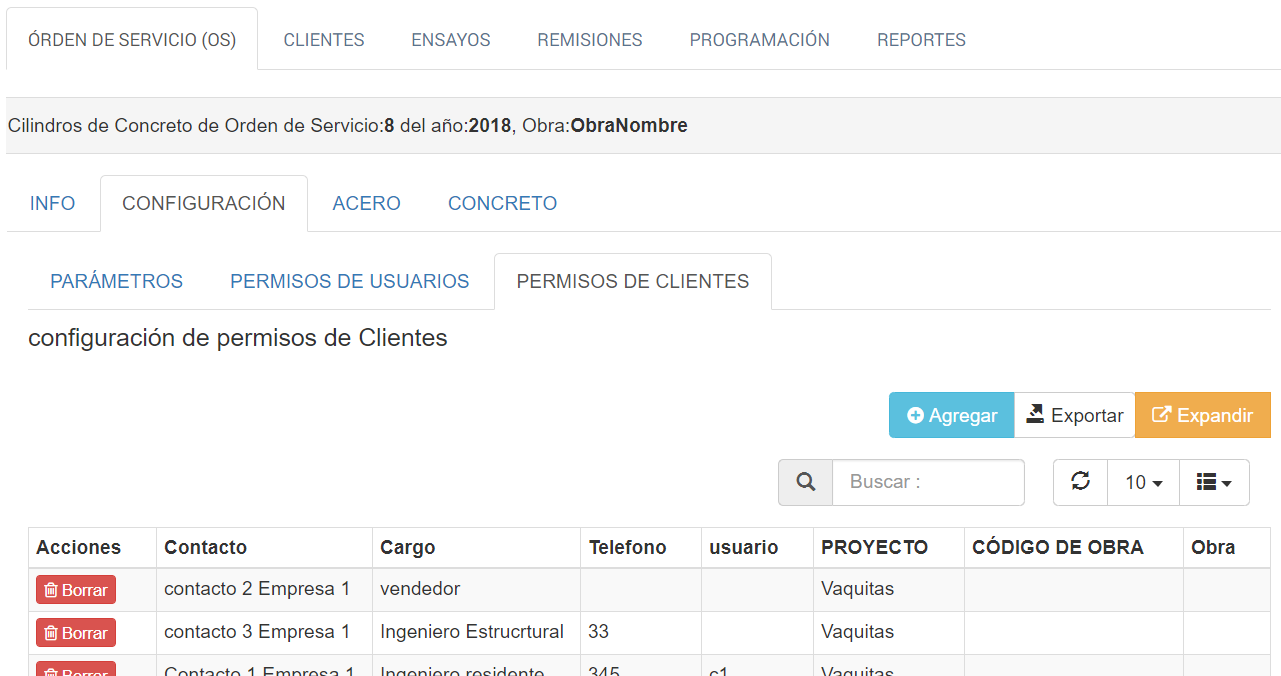Viewport: 1281px width, 676px height.
Task: Open the REPORTES tab
Action: click(921, 40)
